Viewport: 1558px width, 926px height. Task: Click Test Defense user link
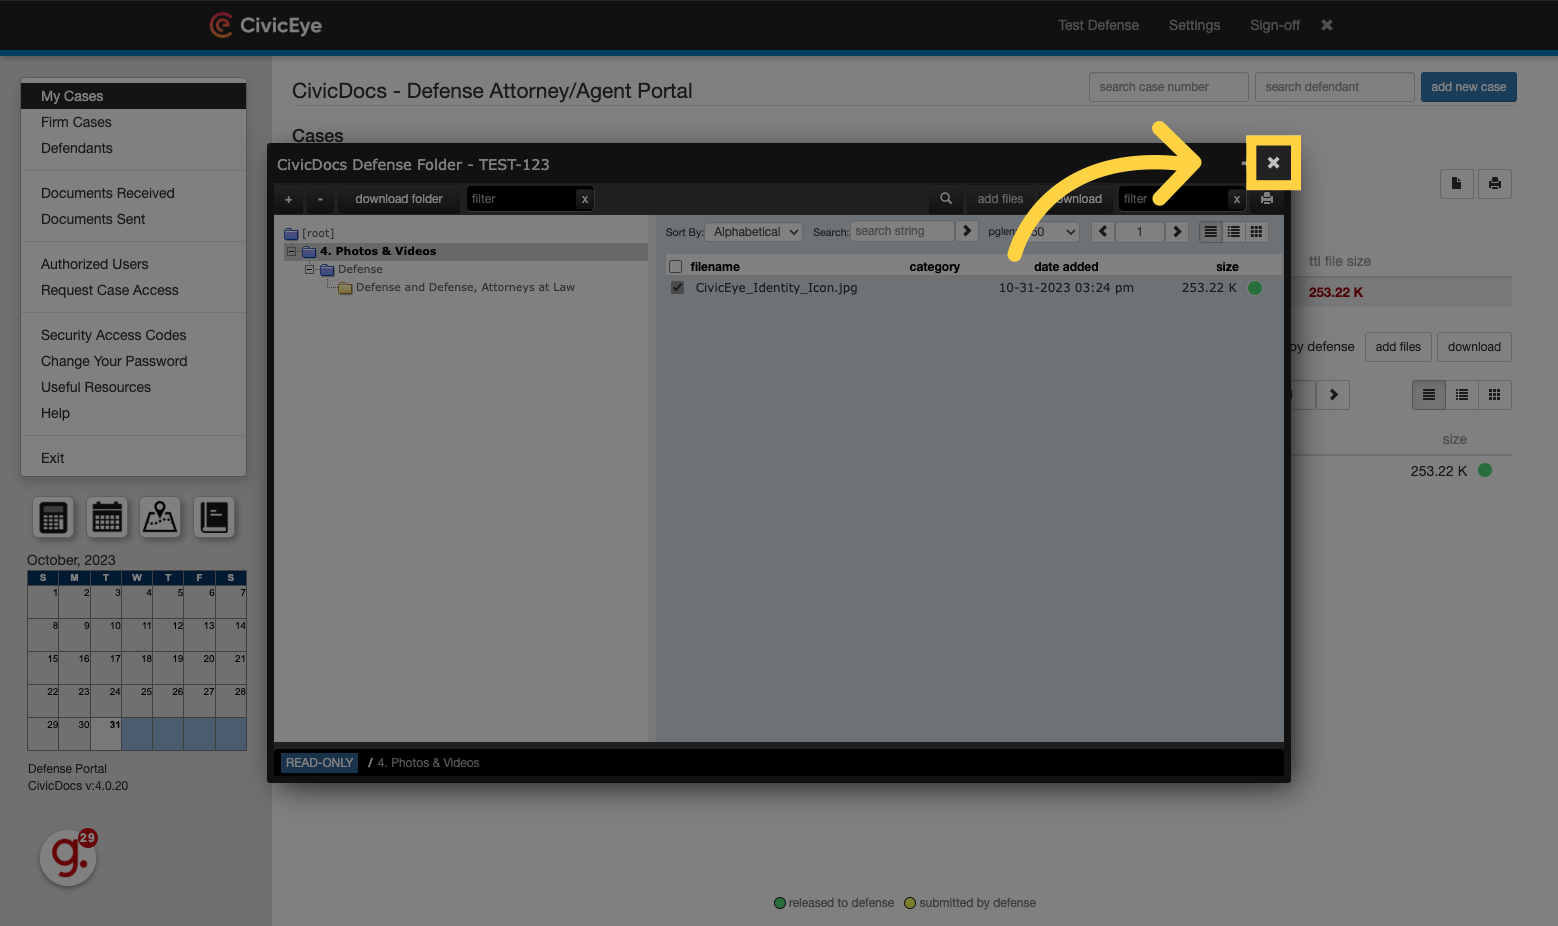(1098, 25)
